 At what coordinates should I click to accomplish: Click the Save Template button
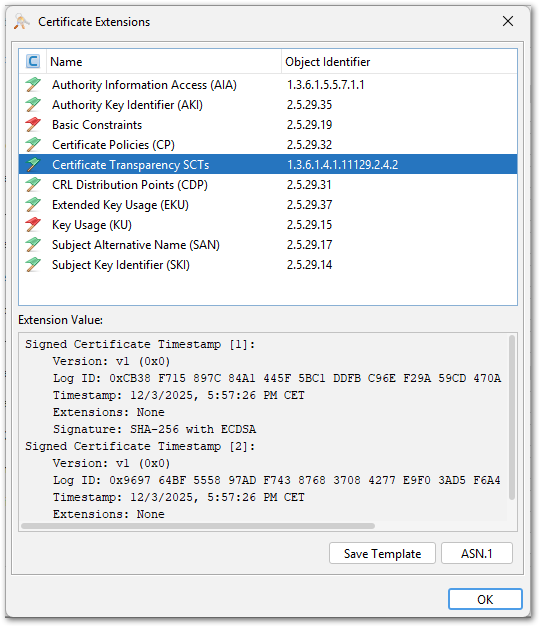[382, 553]
